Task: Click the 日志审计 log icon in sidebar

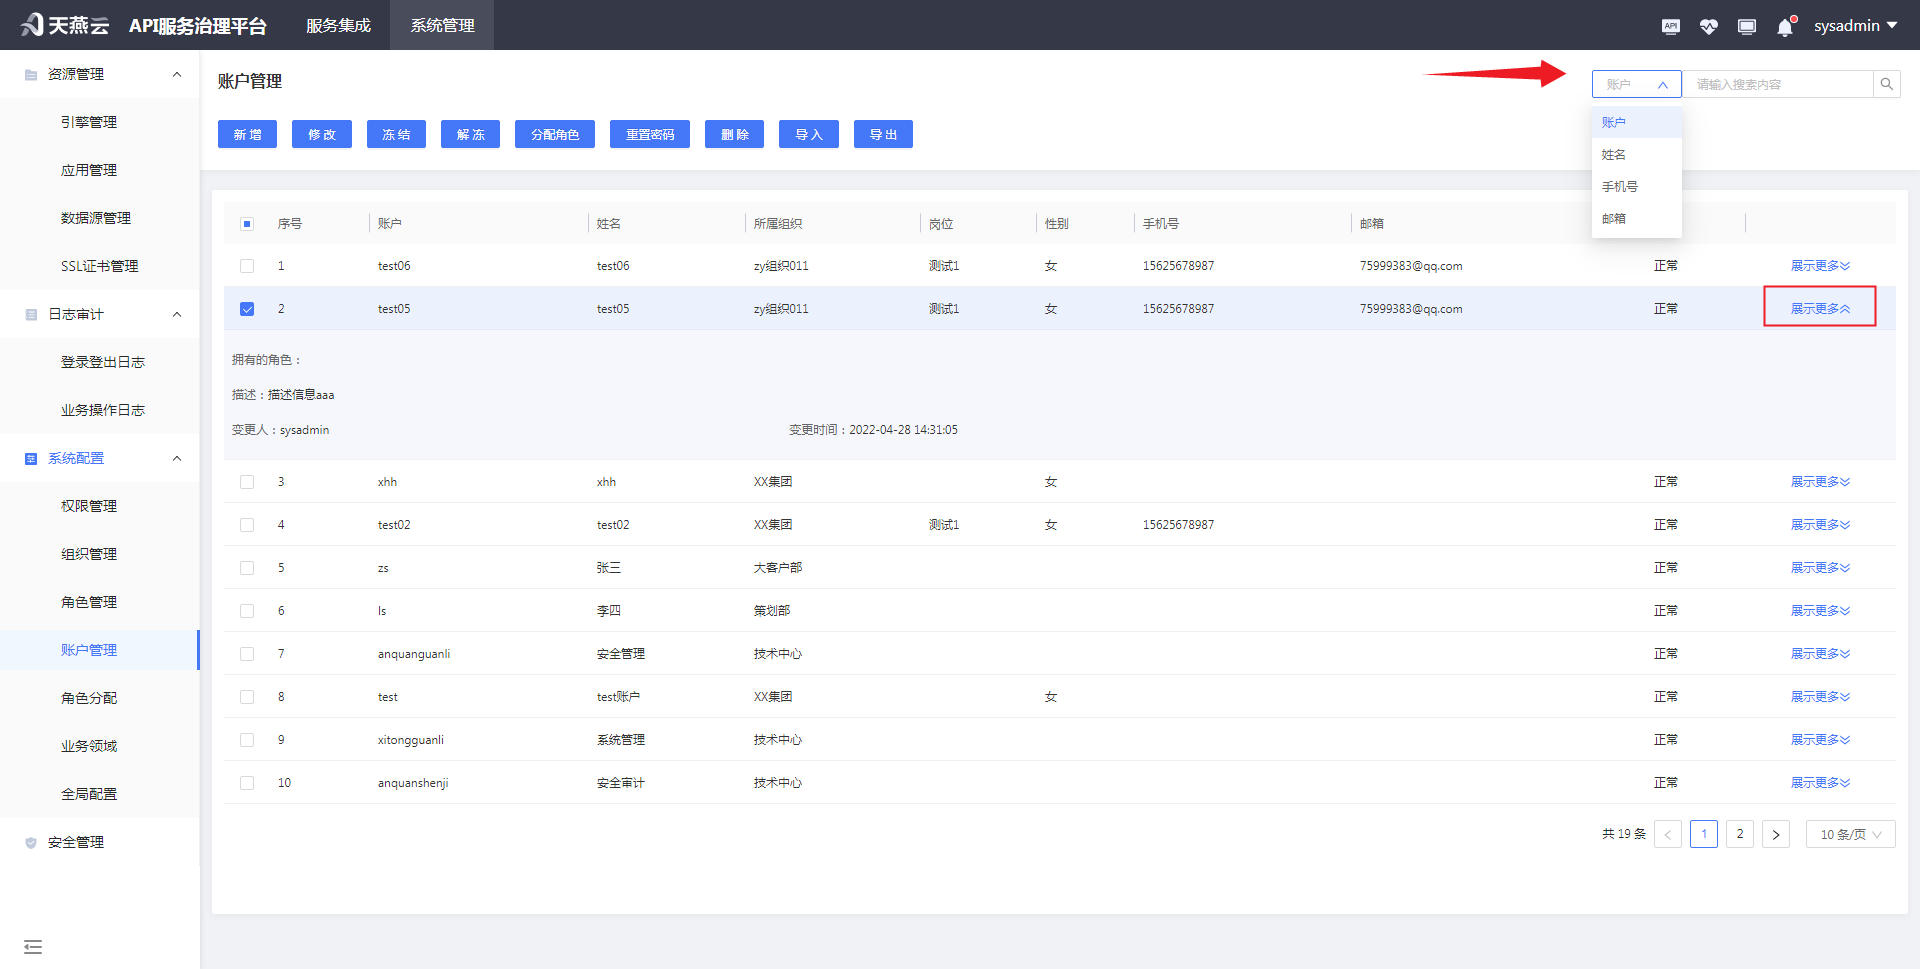Action: click(30, 313)
